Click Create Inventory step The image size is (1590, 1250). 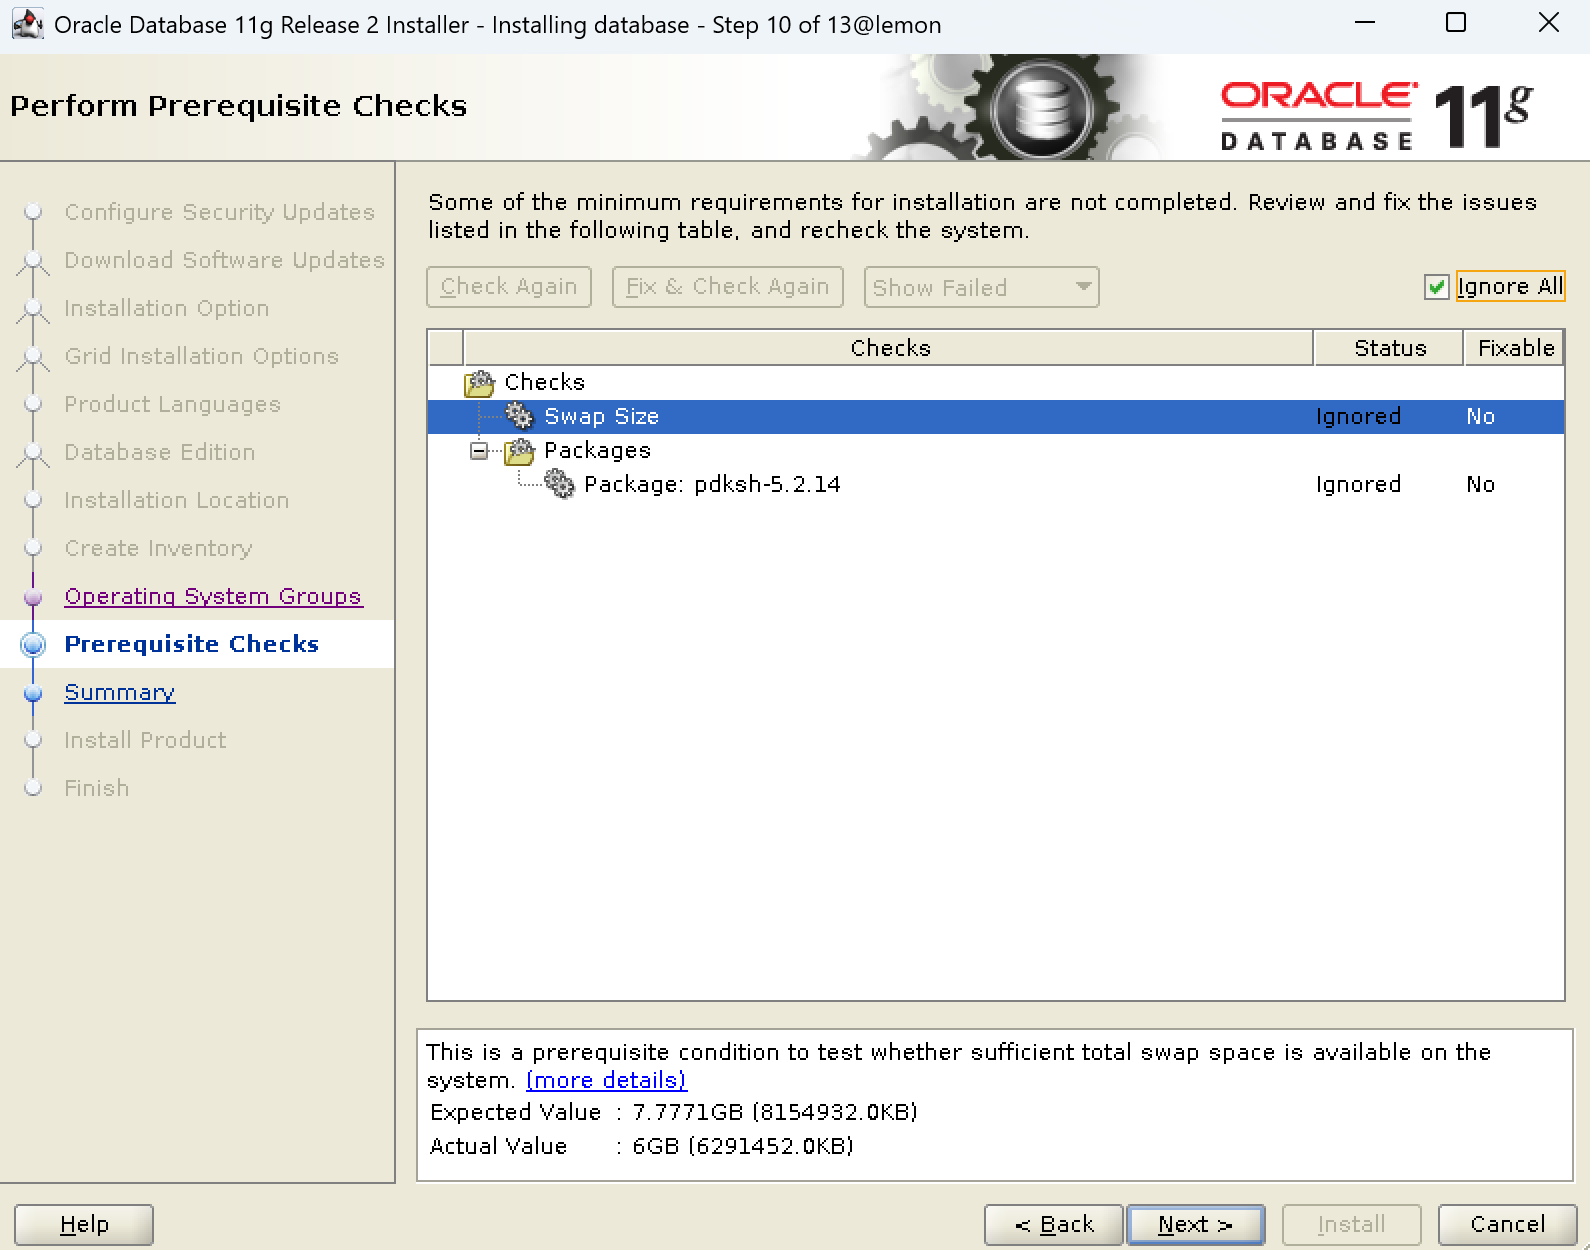pos(159,549)
